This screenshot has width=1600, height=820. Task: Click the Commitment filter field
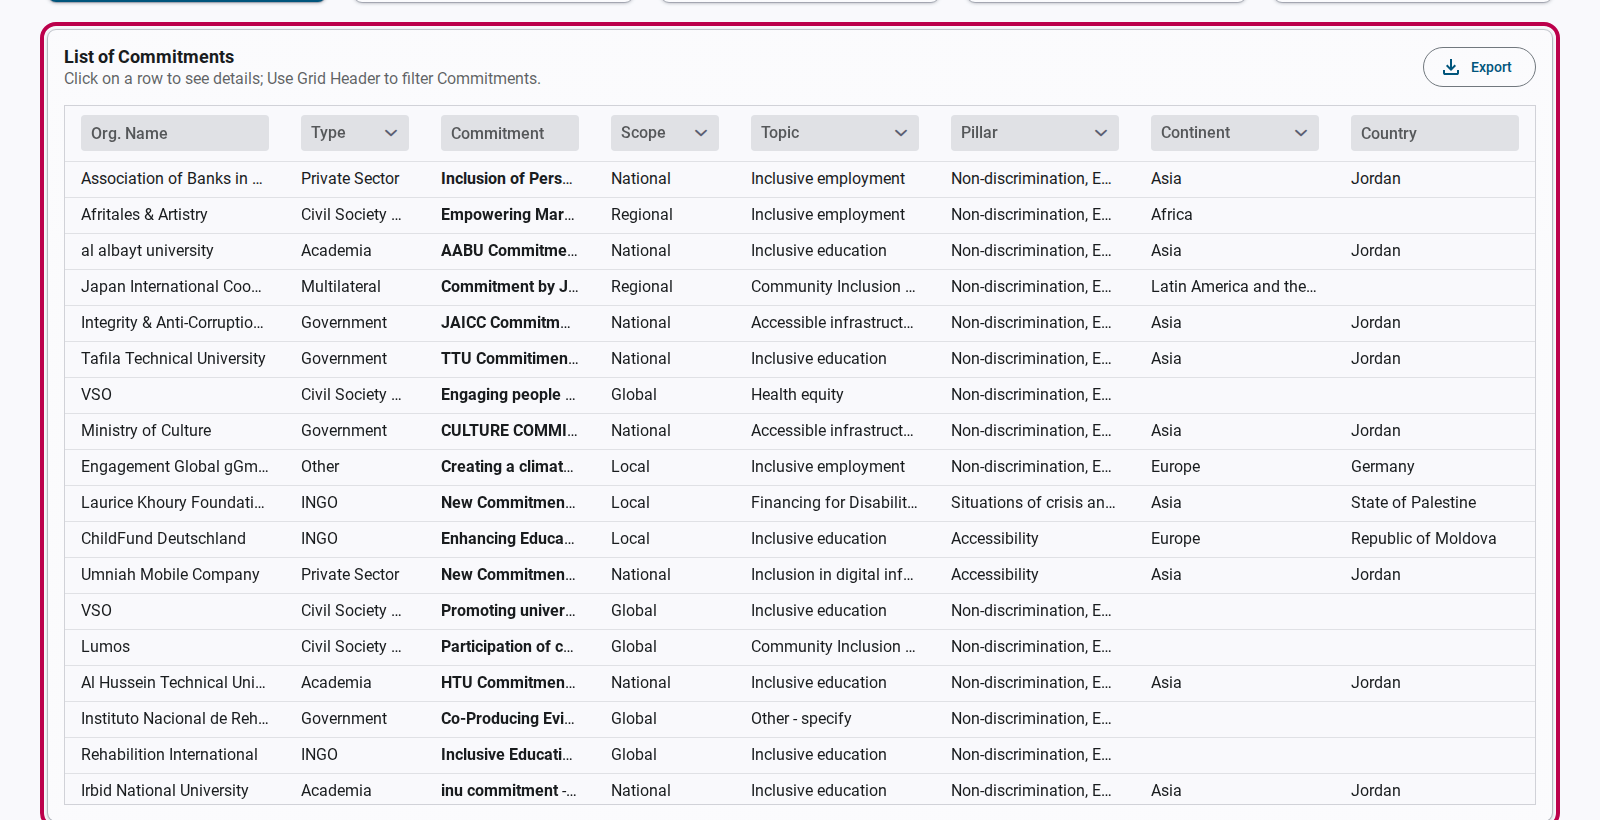click(x=510, y=133)
